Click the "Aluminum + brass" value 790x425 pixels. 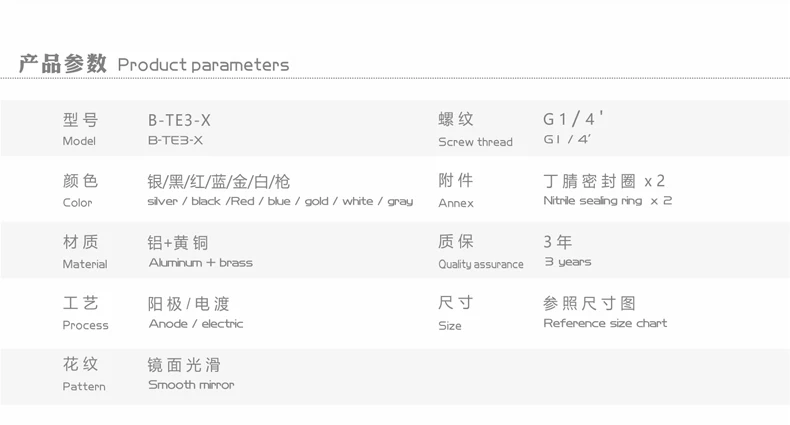(x=200, y=262)
